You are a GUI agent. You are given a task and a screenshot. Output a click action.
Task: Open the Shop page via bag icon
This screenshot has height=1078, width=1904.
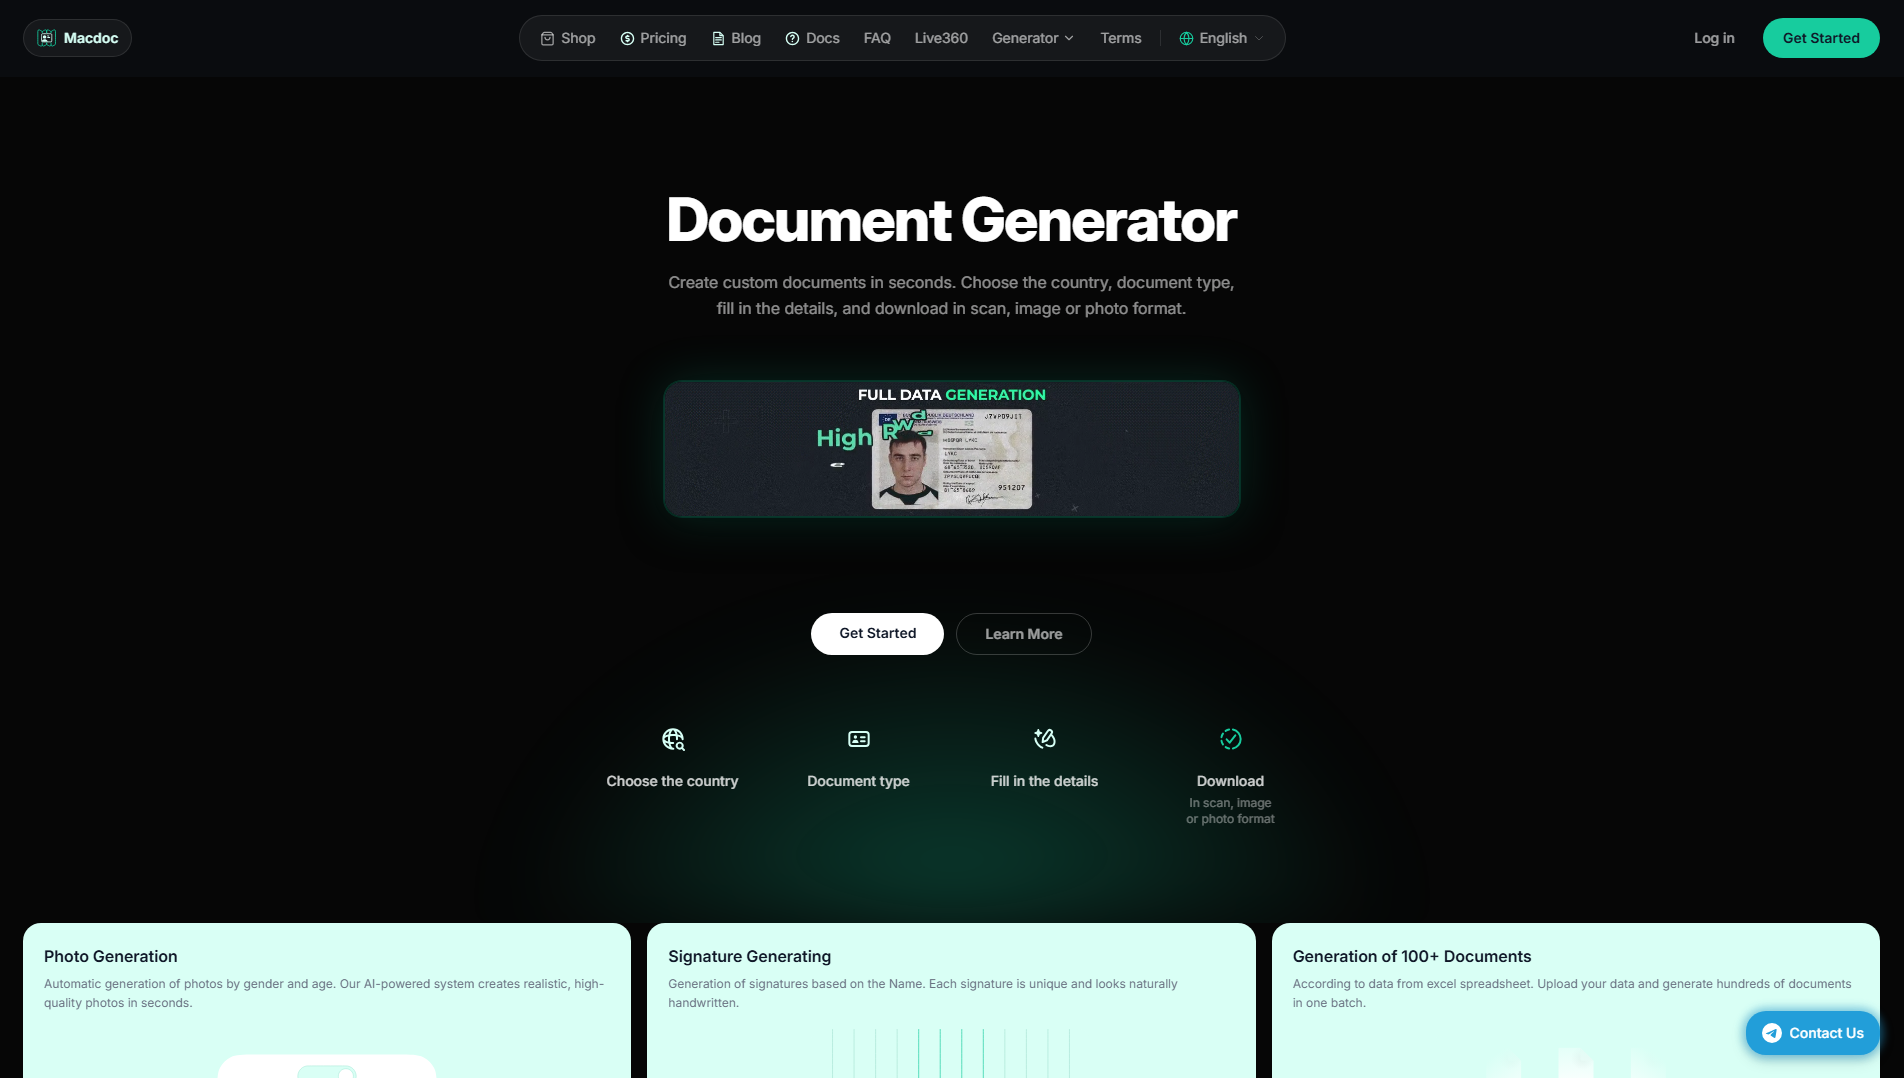(547, 38)
